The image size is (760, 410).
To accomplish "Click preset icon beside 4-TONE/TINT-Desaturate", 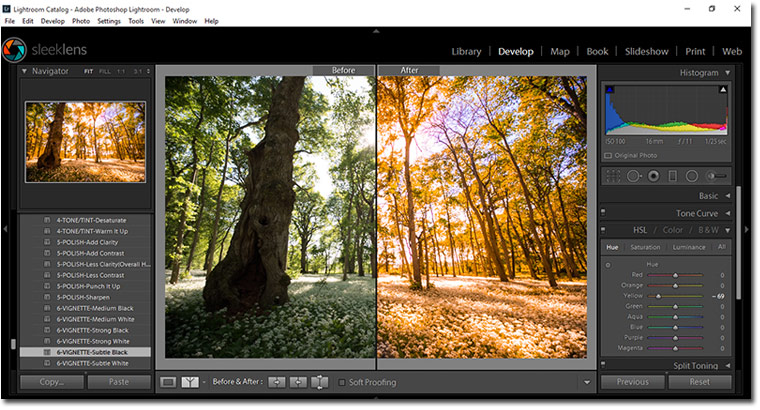I will point(48,220).
